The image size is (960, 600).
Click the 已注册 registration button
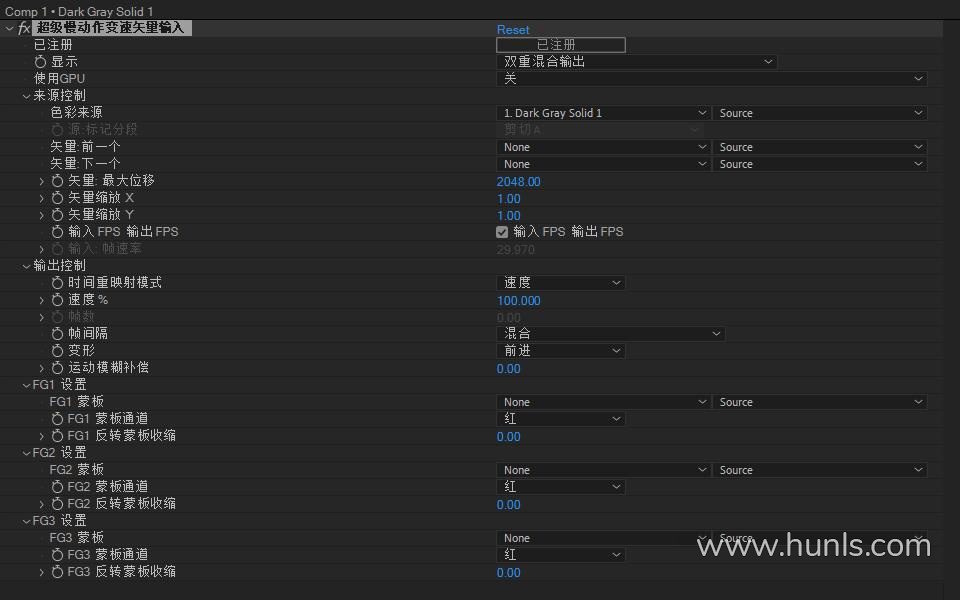pyautogui.click(x=560, y=45)
